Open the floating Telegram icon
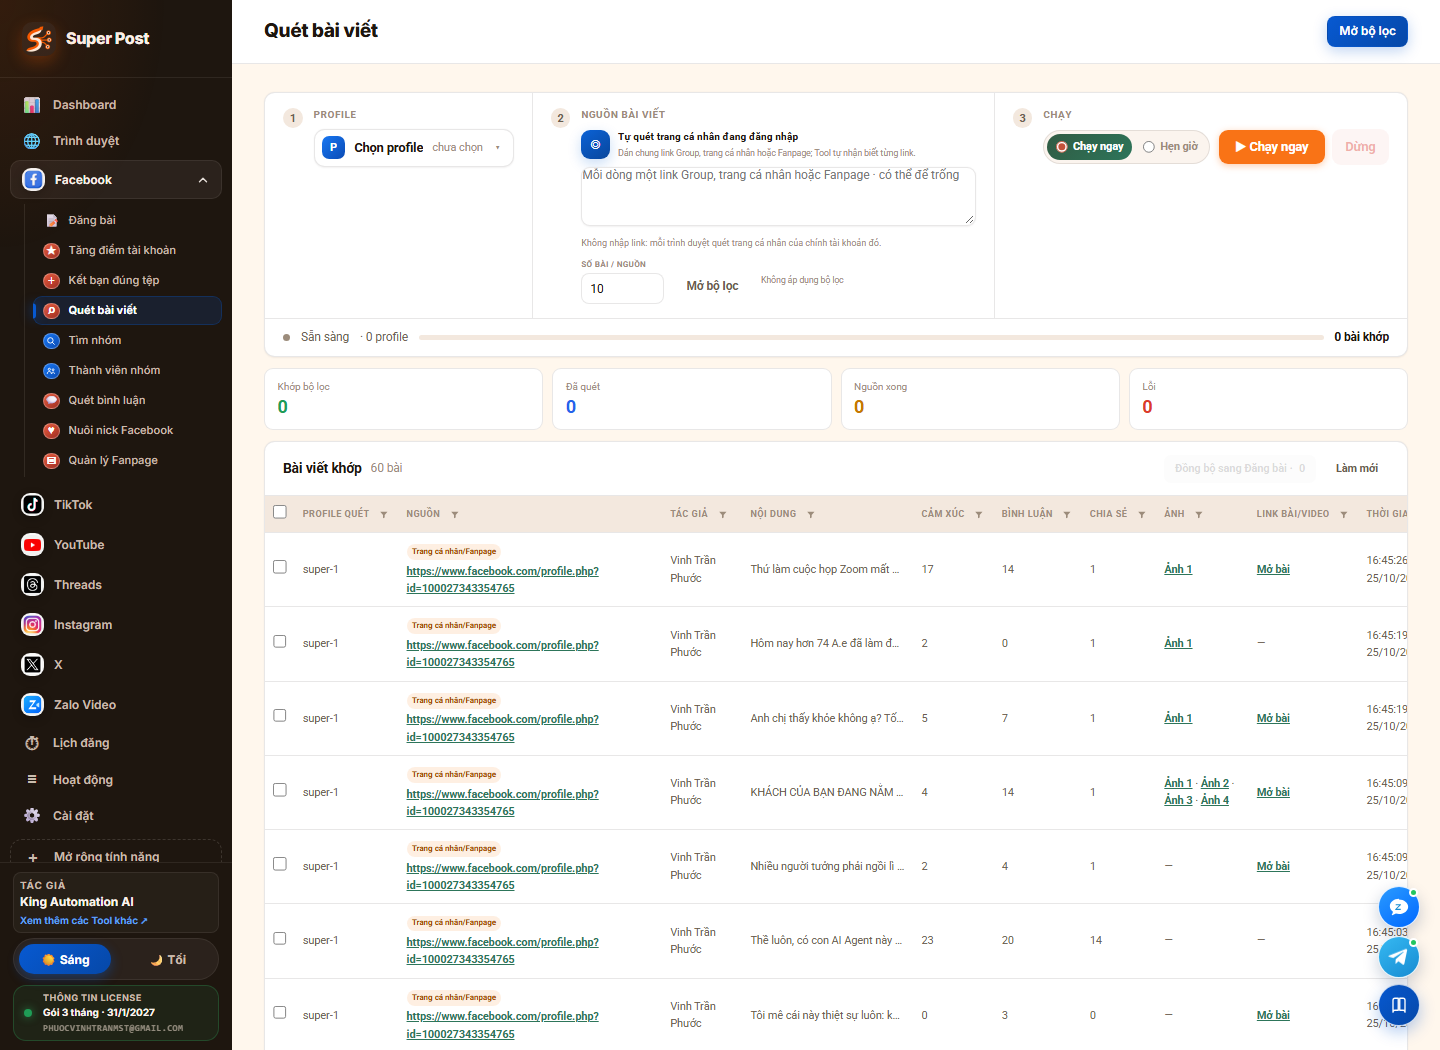Image resolution: width=1440 pixels, height=1050 pixels. tap(1399, 957)
